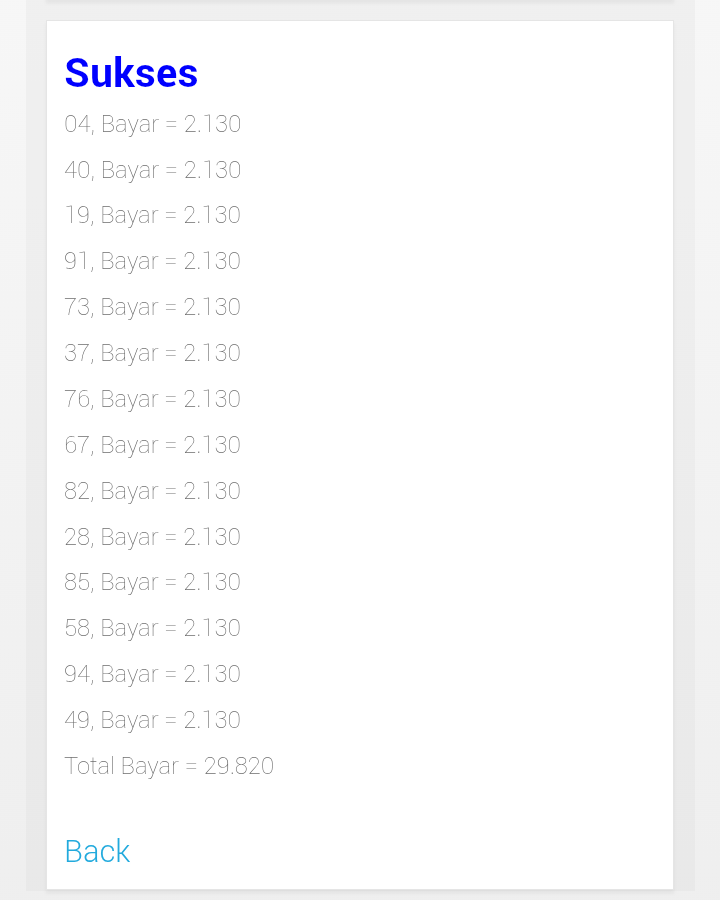Click the 2.130 amount beside 04
The width and height of the screenshot is (720, 900).
coord(212,124)
